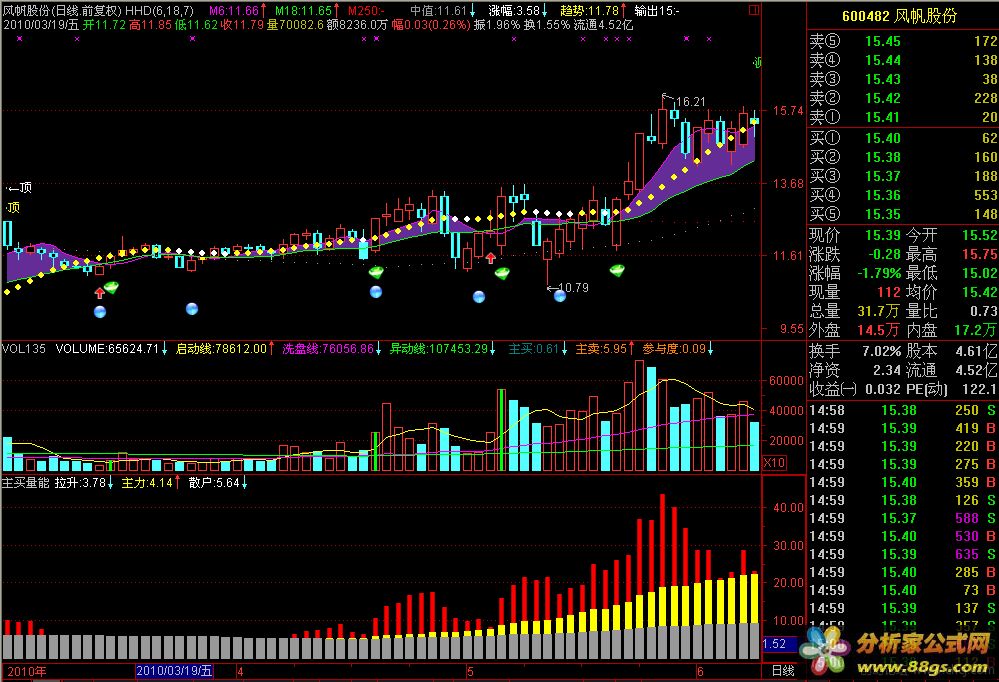Image resolution: width=999 pixels, height=682 pixels.
Task: Click the 总量 31.7万 value
Action: pos(854,311)
